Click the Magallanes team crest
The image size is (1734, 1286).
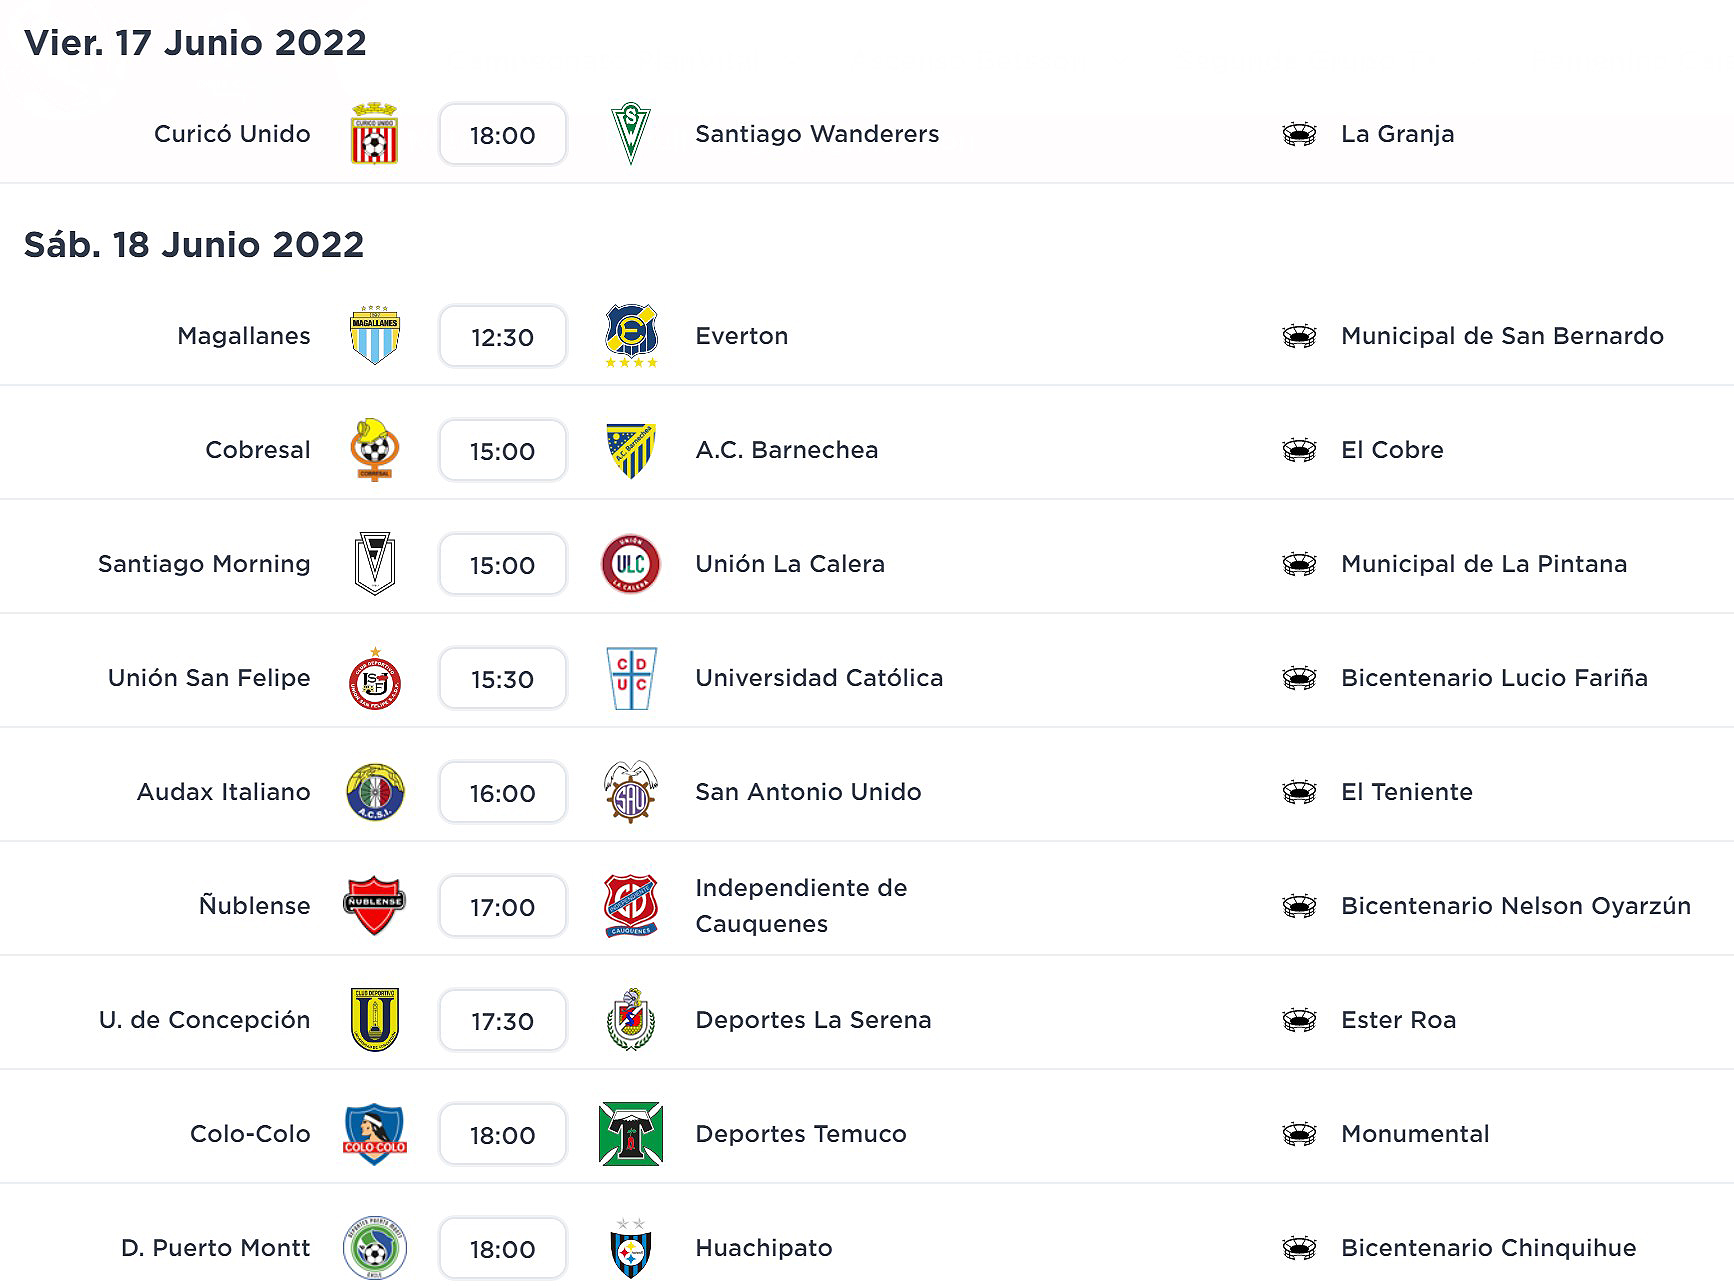[374, 336]
